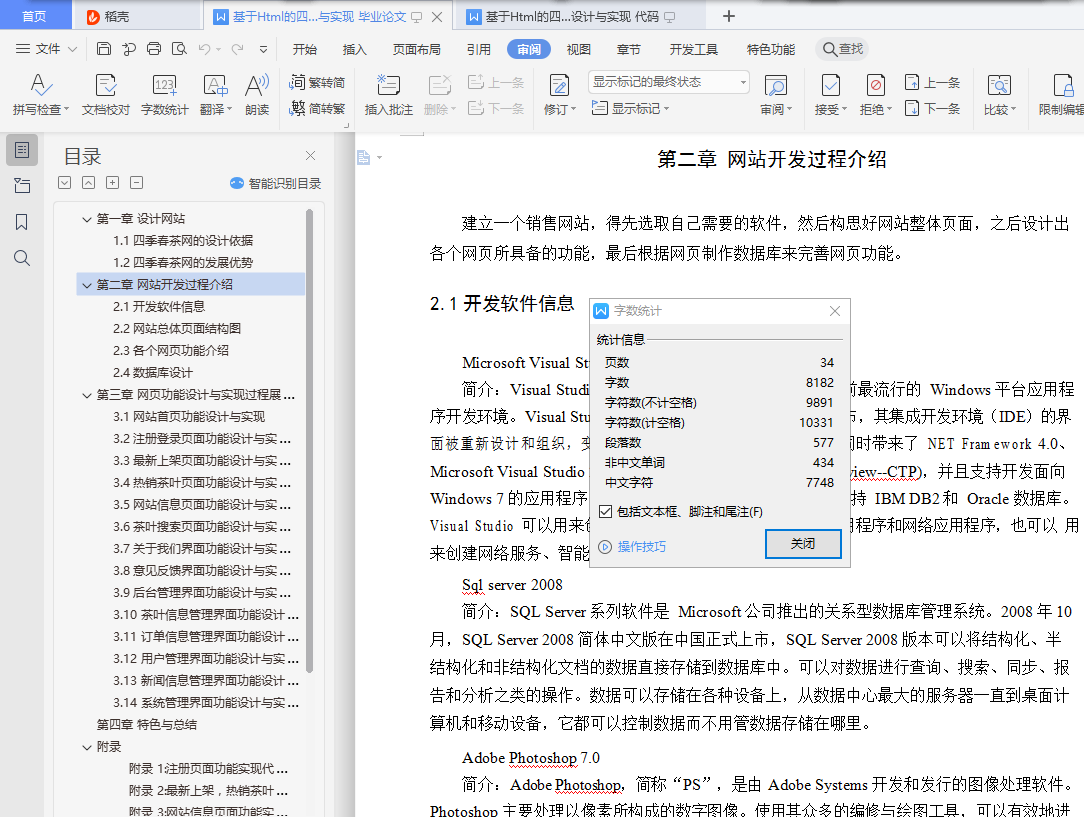The height and width of the screenshot is (817, 1084).
Task: Go to previous change (上一条) near Reject
Action: [933, 82]
